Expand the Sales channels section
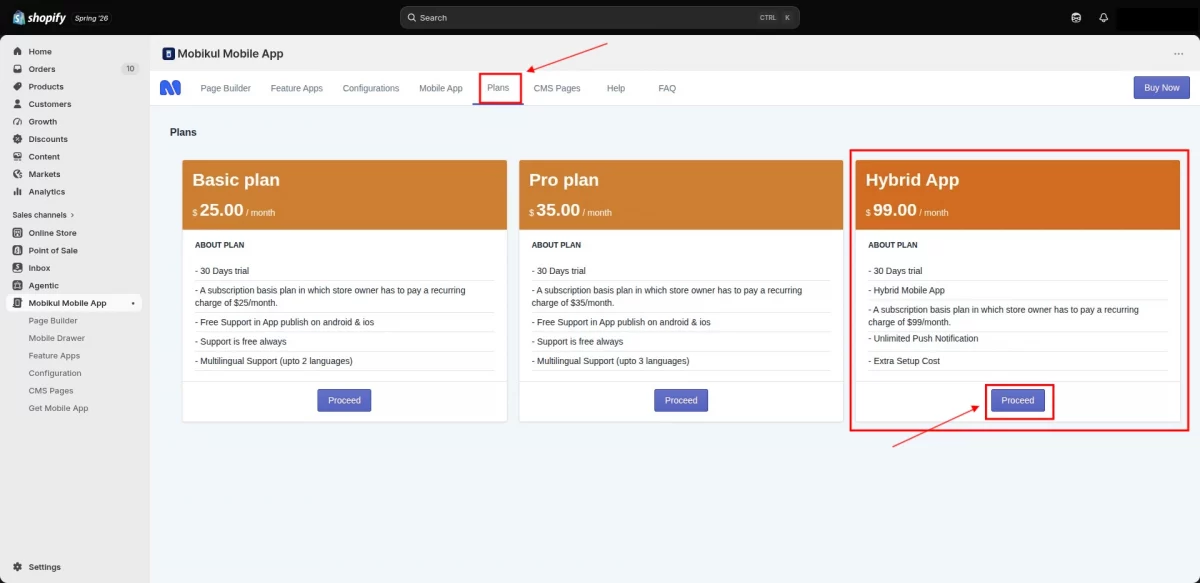This screenshot has width=1200, height=583. tap(43, 215)
